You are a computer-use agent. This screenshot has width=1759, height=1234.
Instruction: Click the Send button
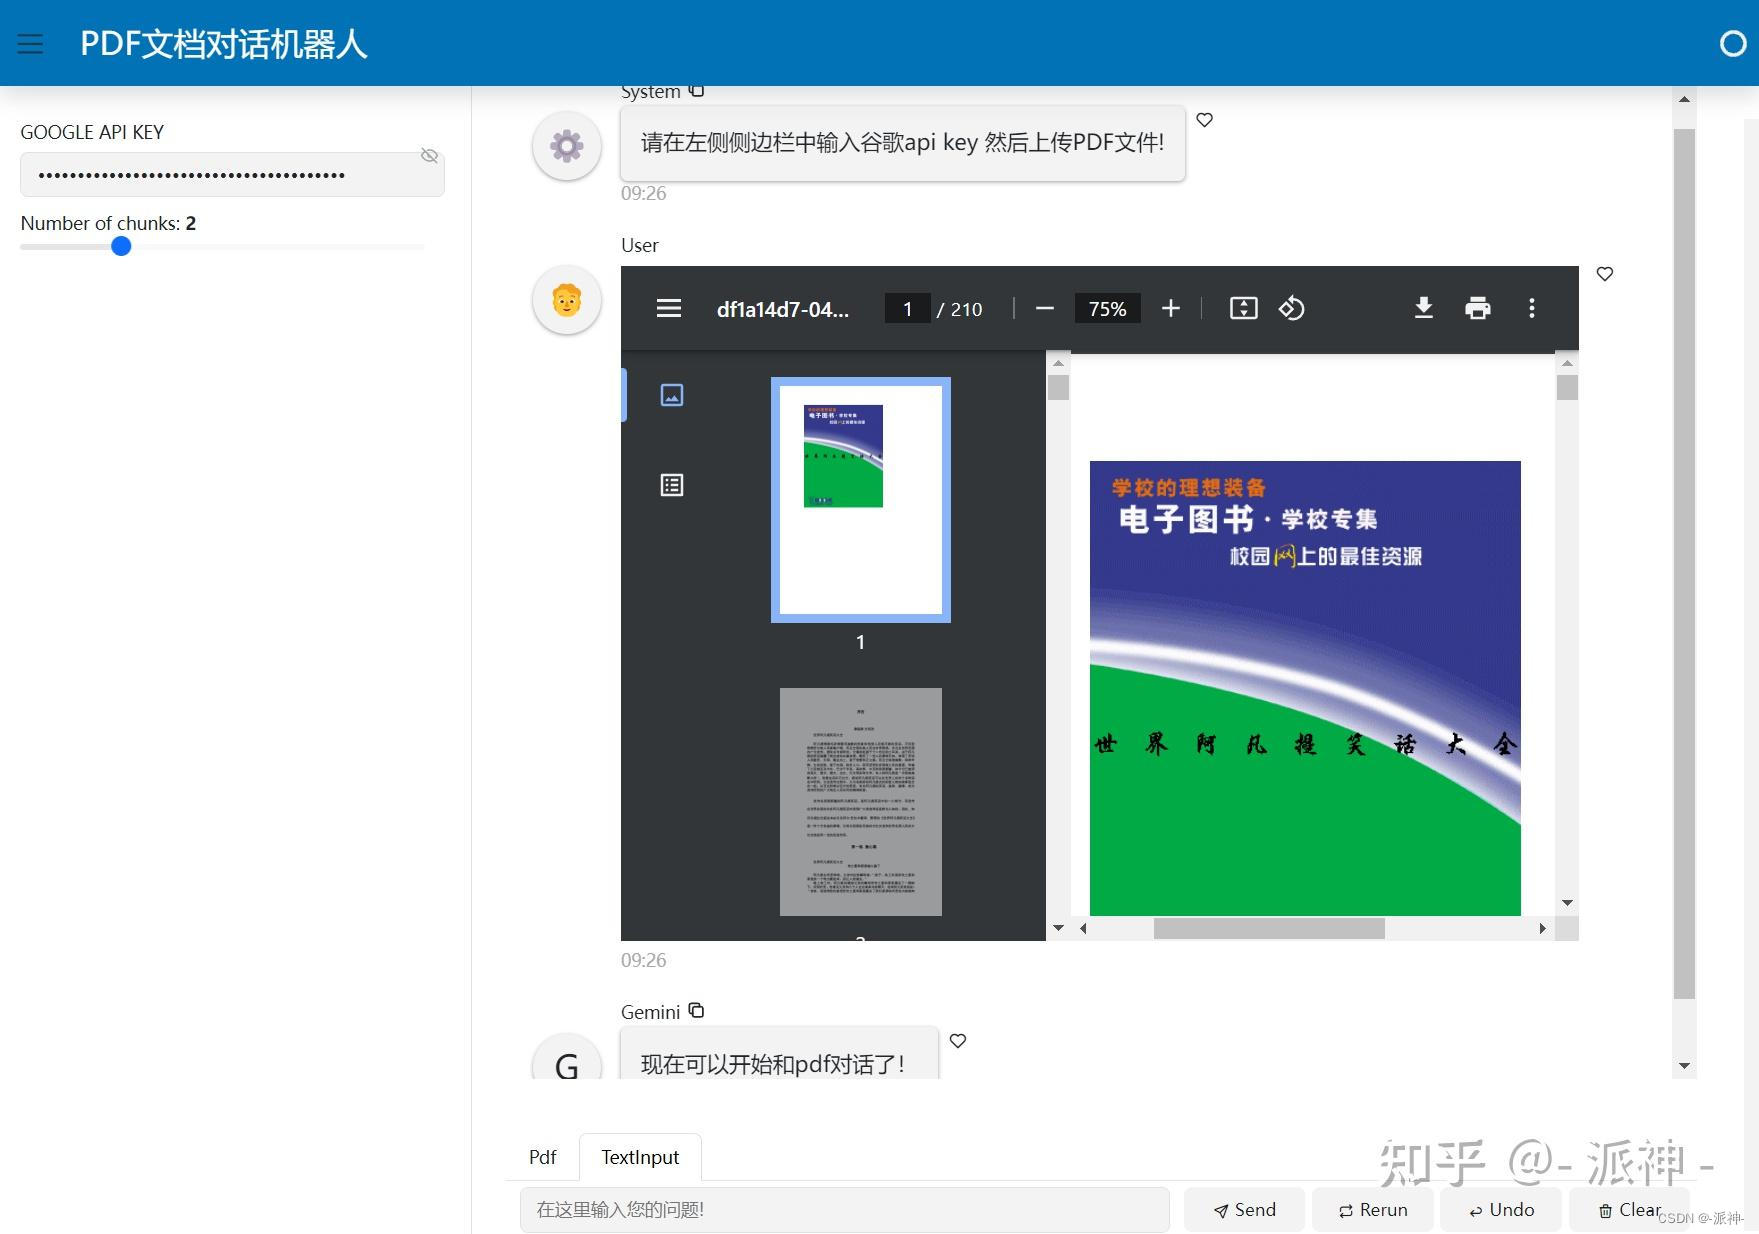1243,1209
